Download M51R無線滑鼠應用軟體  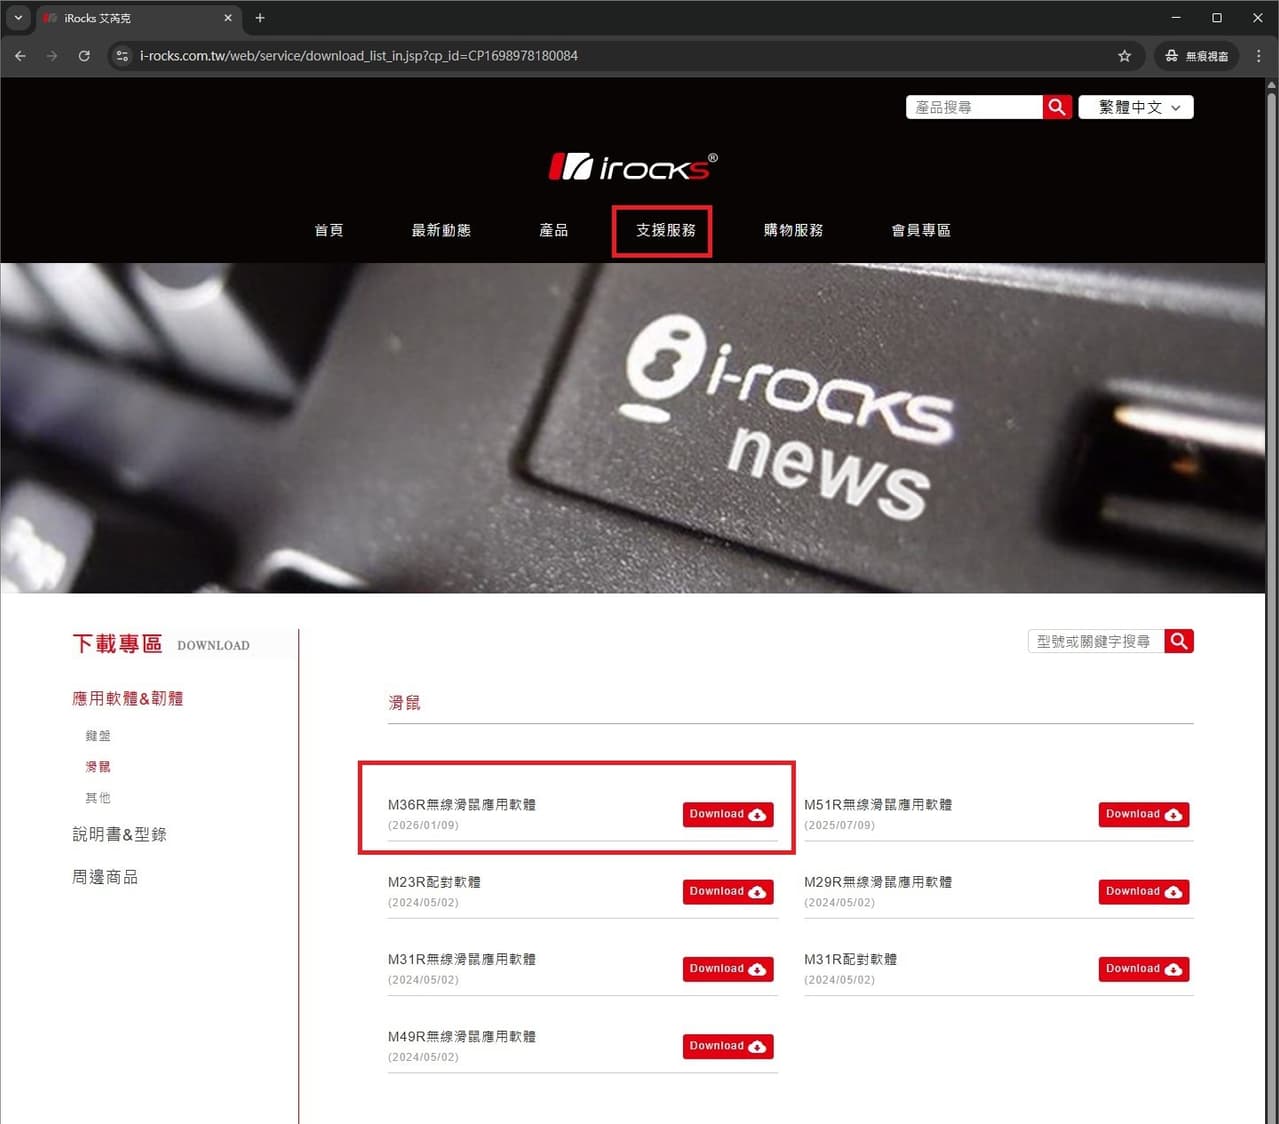(x=1144, y=814)
